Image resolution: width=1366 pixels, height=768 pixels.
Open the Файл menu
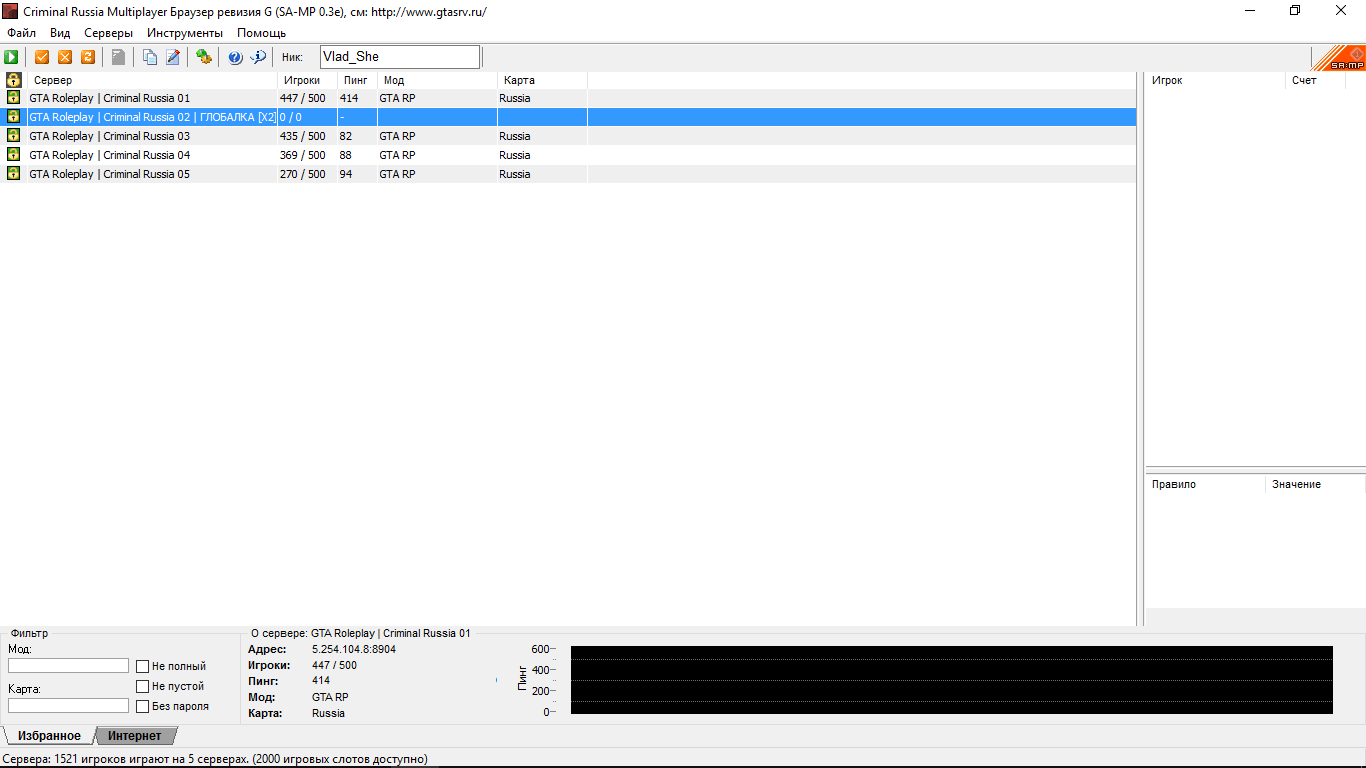tap(21, 33)
